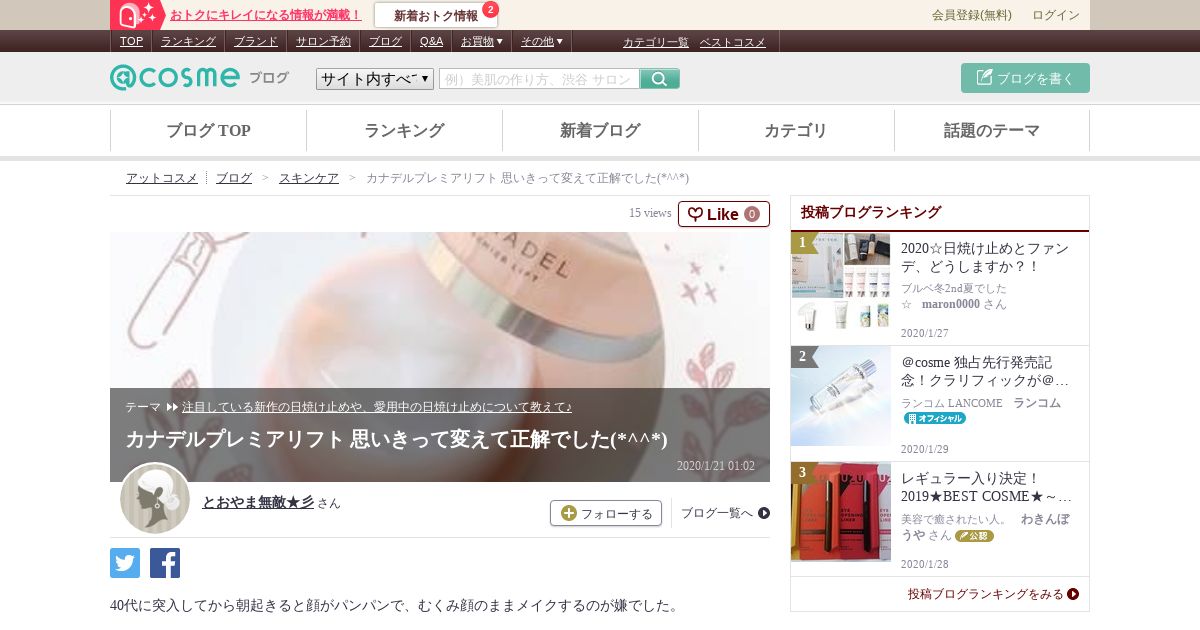Click 投稿ブログランキングをみる link
This screenshot has width=1200, height=630.
993,594
